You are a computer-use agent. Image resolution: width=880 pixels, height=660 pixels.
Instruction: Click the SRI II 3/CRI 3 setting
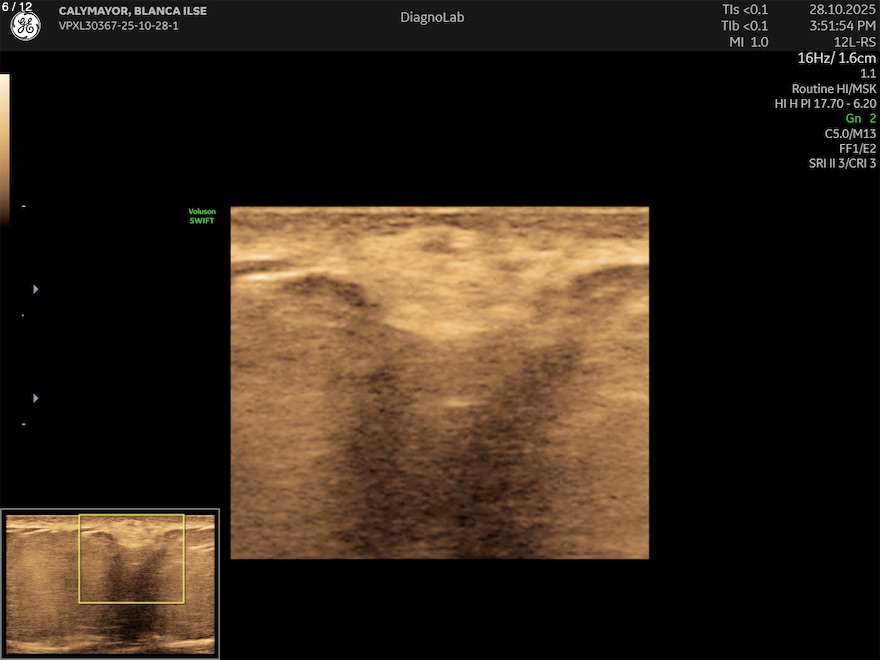(842, 163)
